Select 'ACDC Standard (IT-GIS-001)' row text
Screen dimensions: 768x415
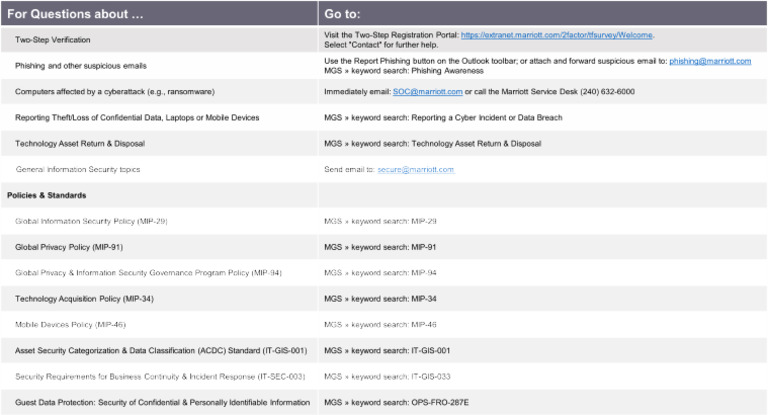pyautogui.click(x=161, y=351)
